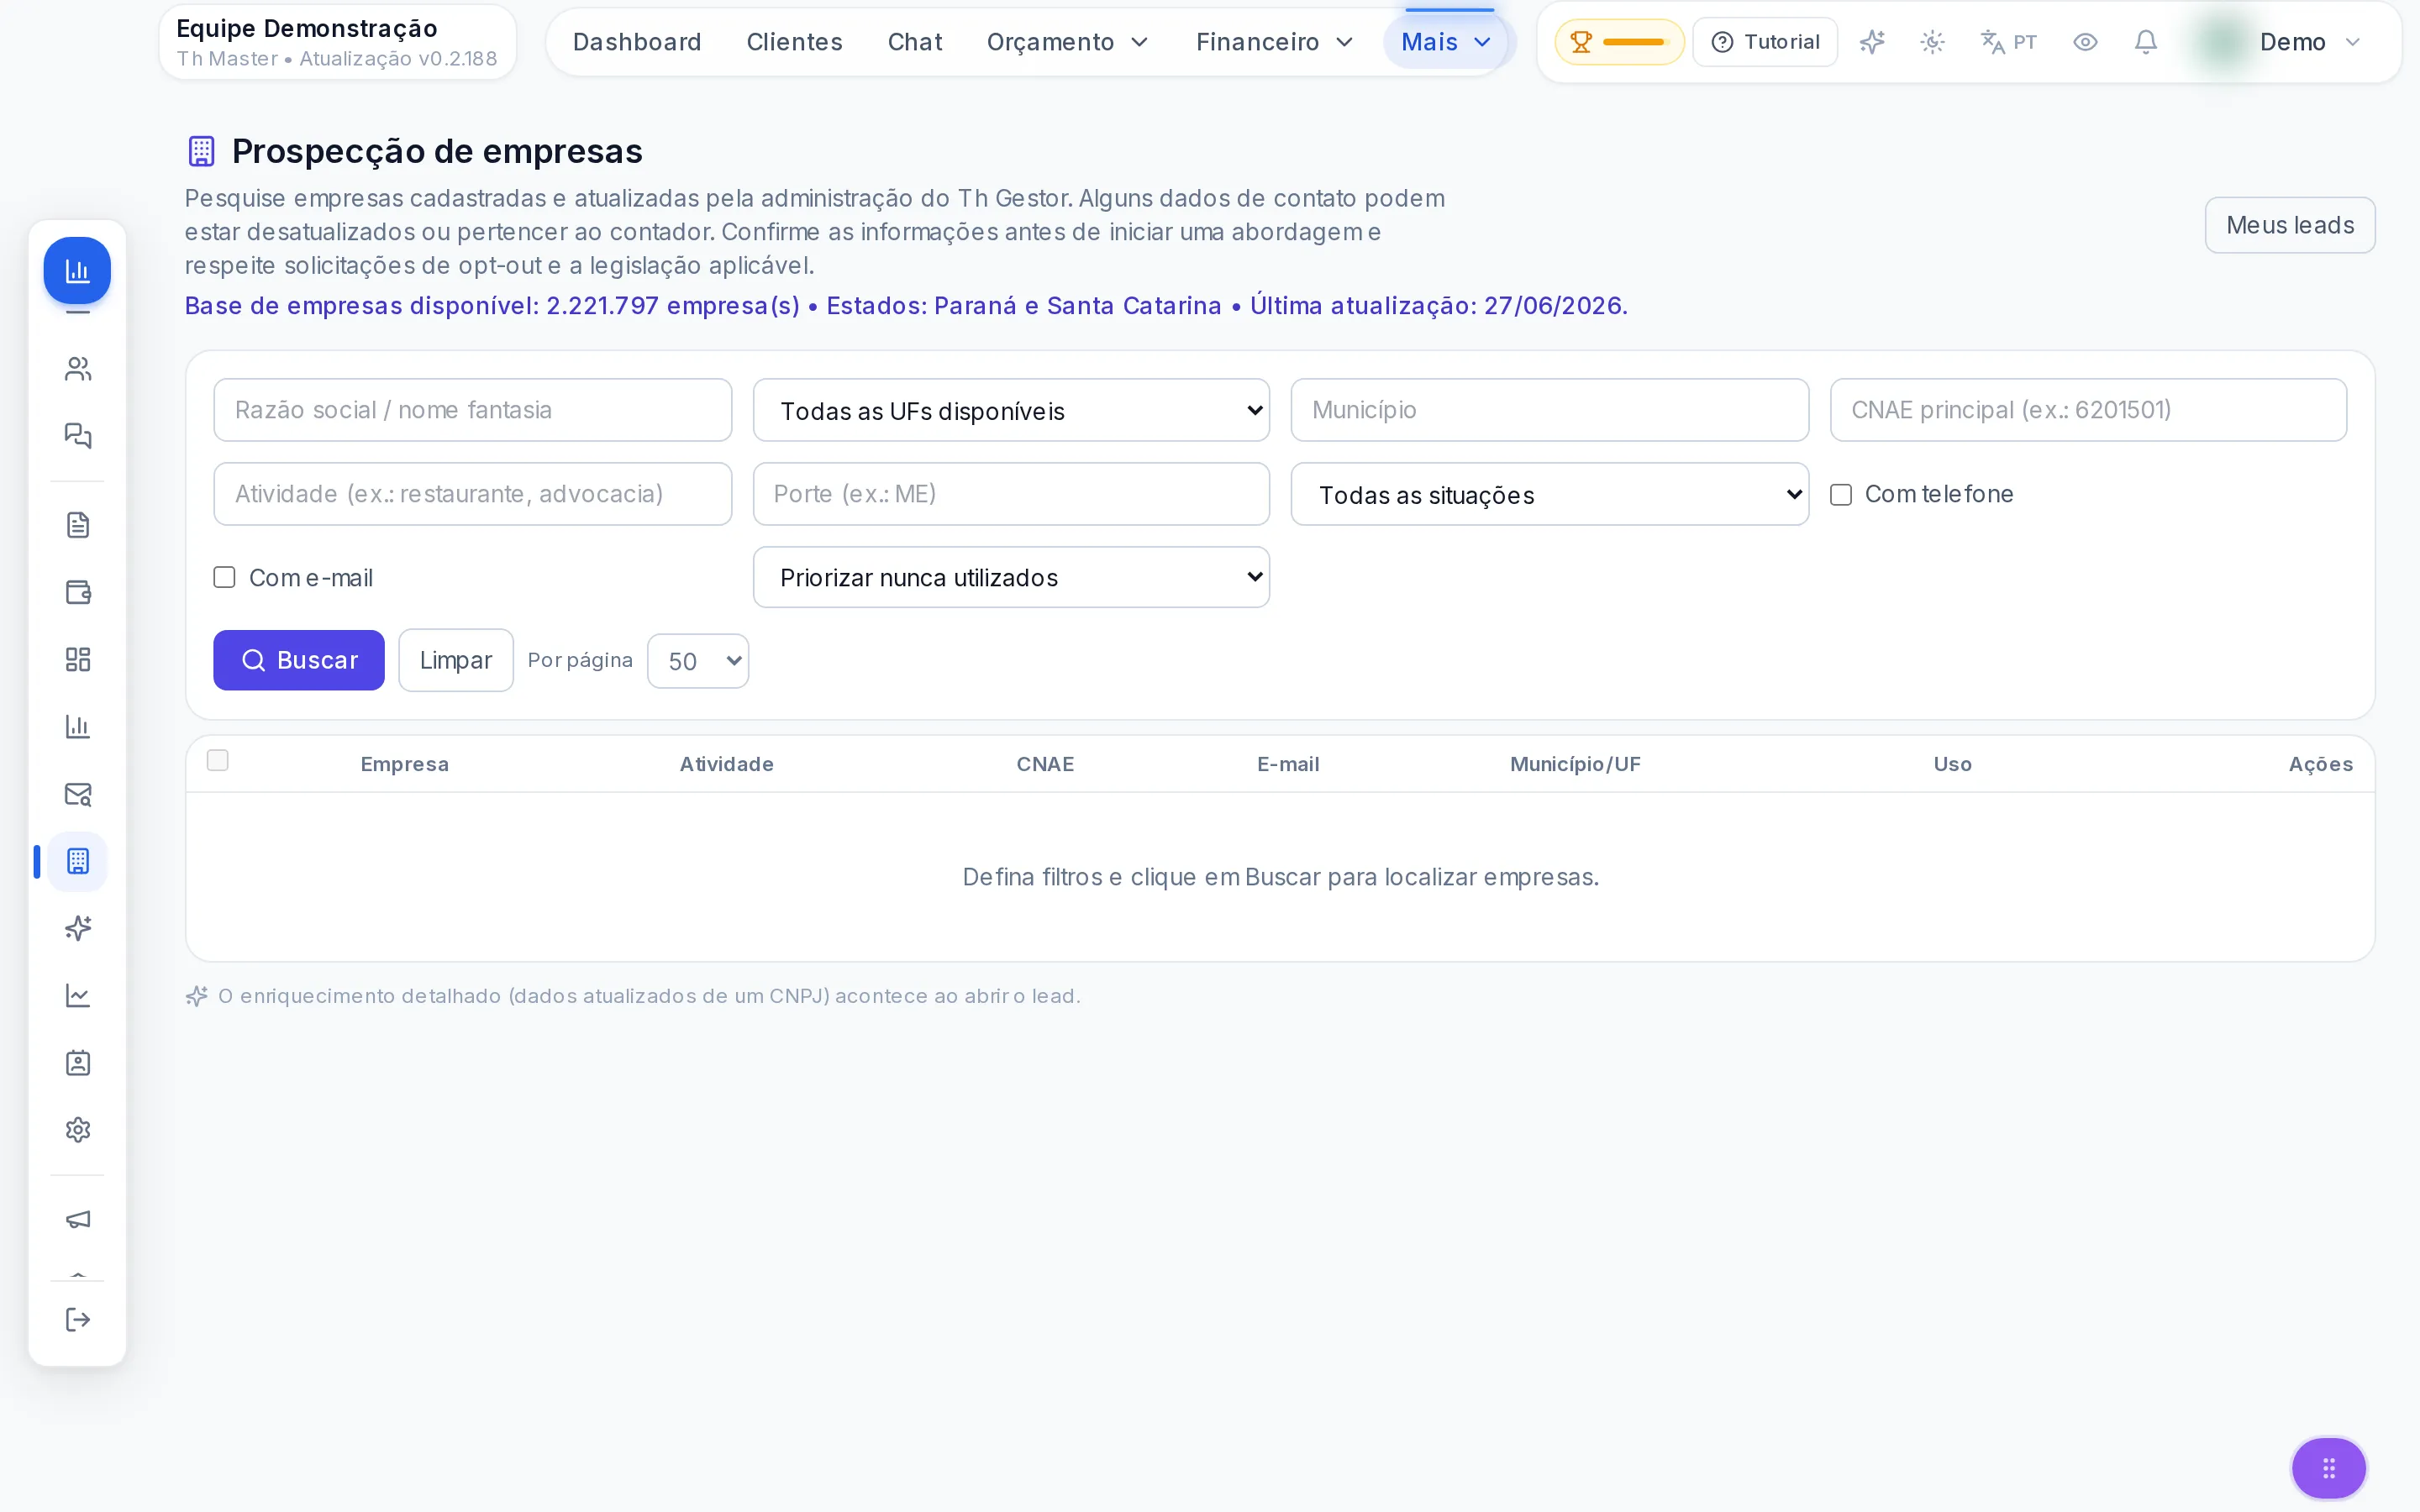Click the Uso column header

coord(1952,764)
